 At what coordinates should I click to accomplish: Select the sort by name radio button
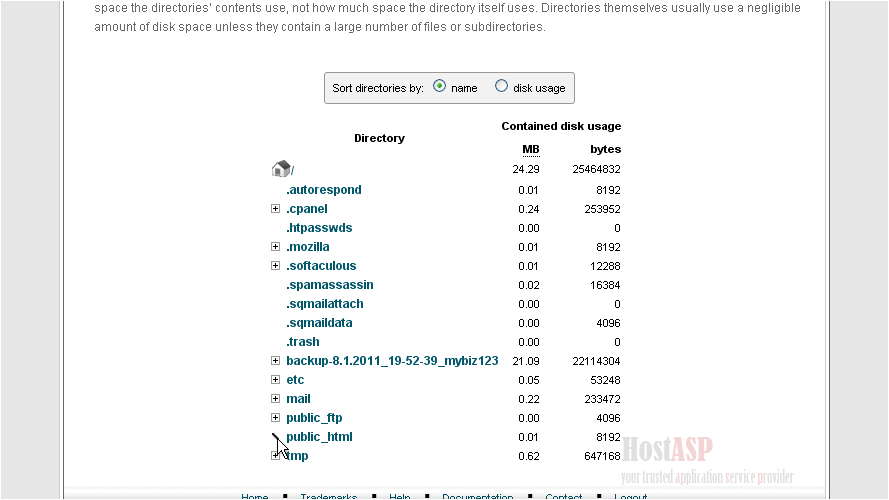coord(440,87)
